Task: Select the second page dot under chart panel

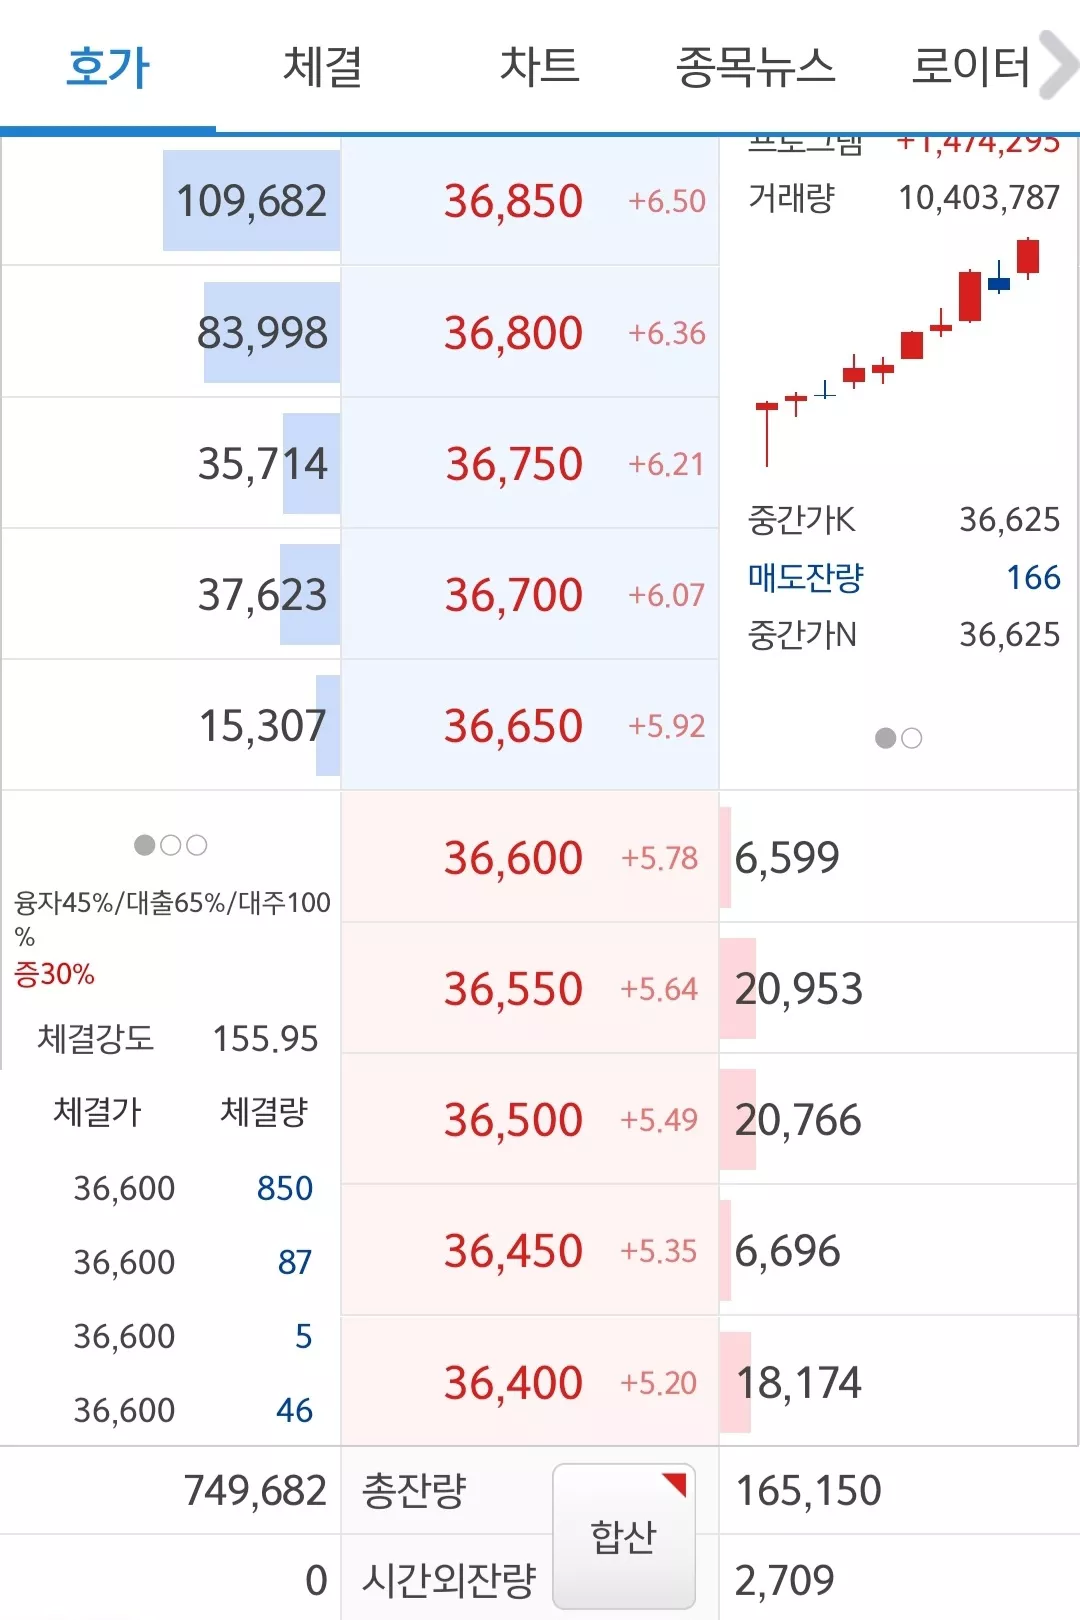Action: coord(911,738)
